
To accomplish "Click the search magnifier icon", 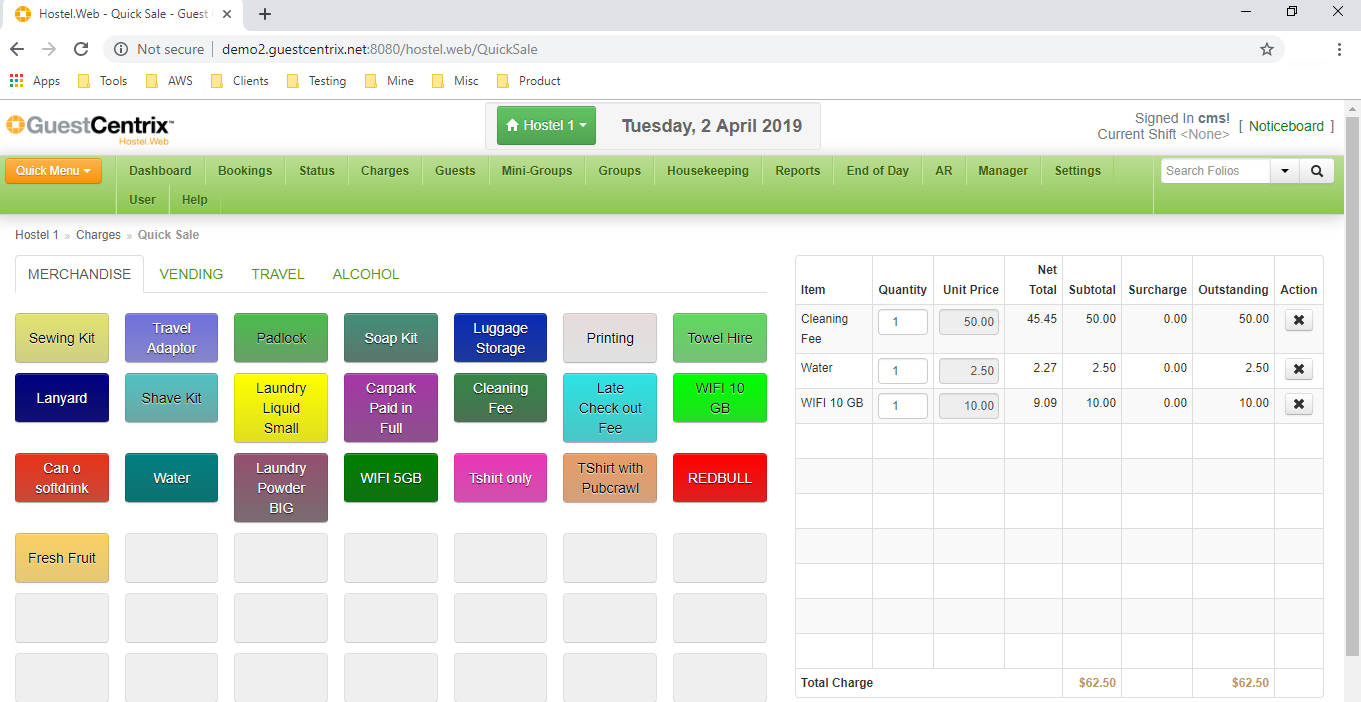I will tap(1316, 171).
